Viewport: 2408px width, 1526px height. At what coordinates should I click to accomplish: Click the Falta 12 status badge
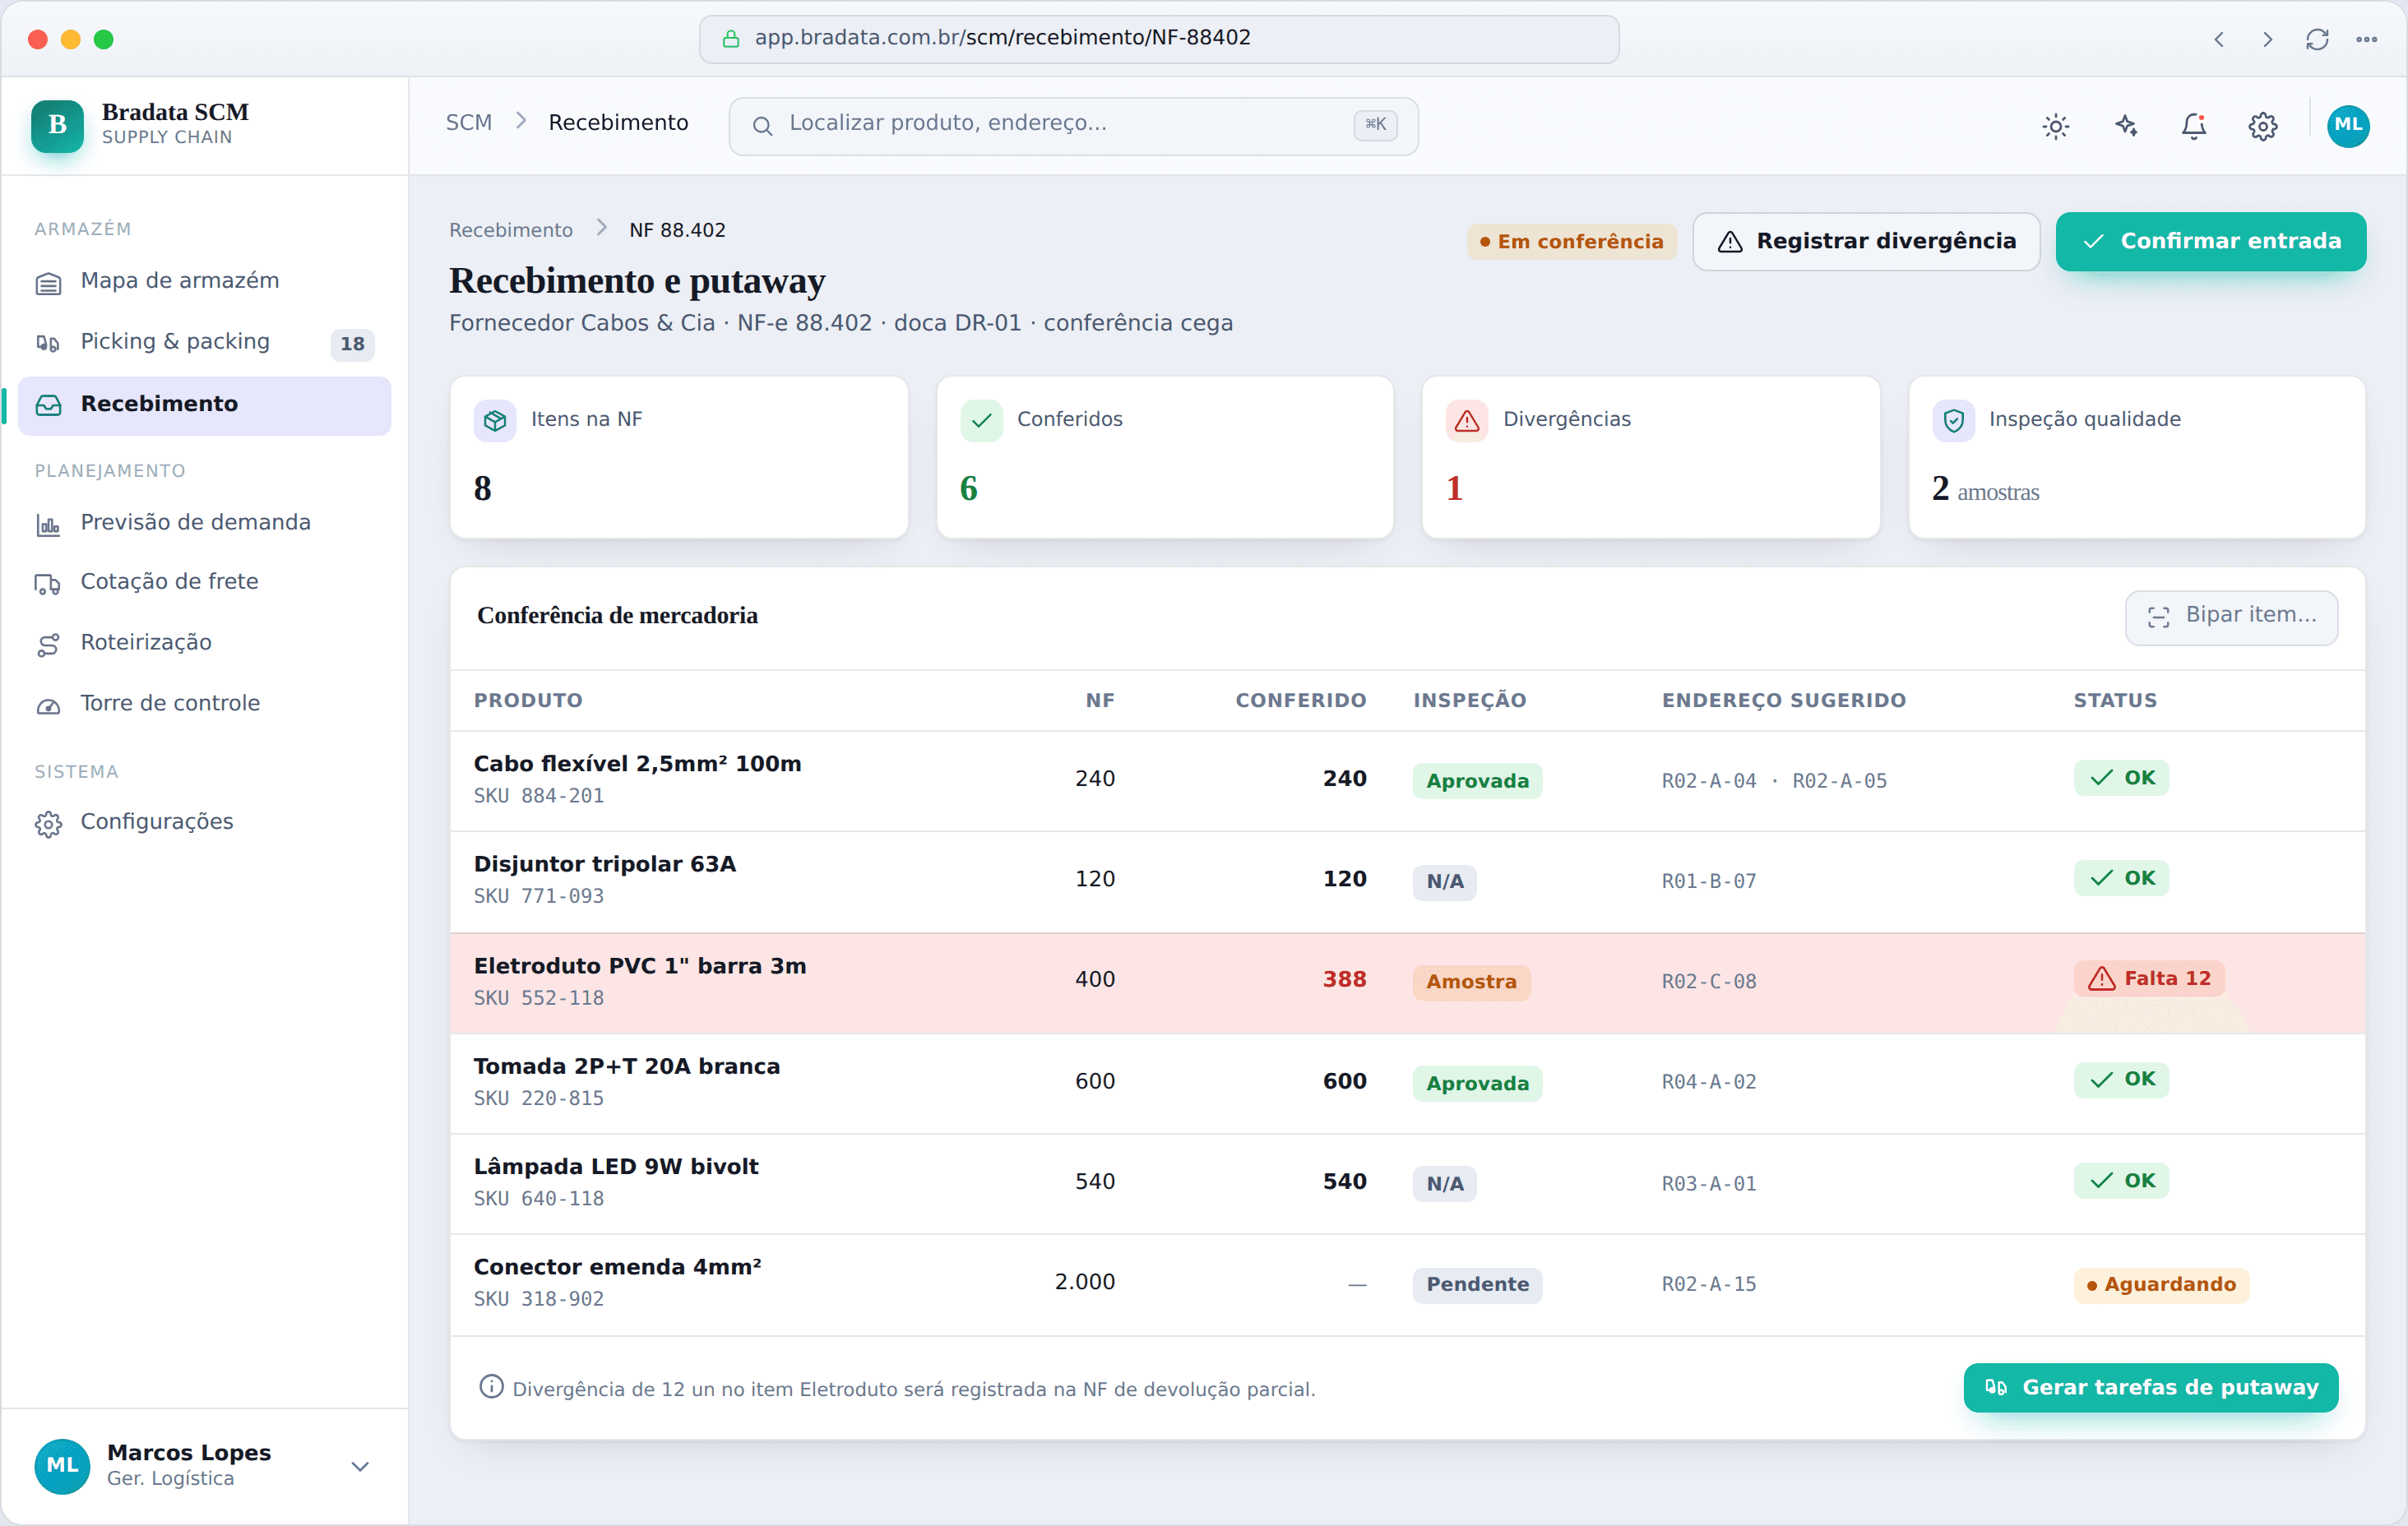tap(2149, 979)
